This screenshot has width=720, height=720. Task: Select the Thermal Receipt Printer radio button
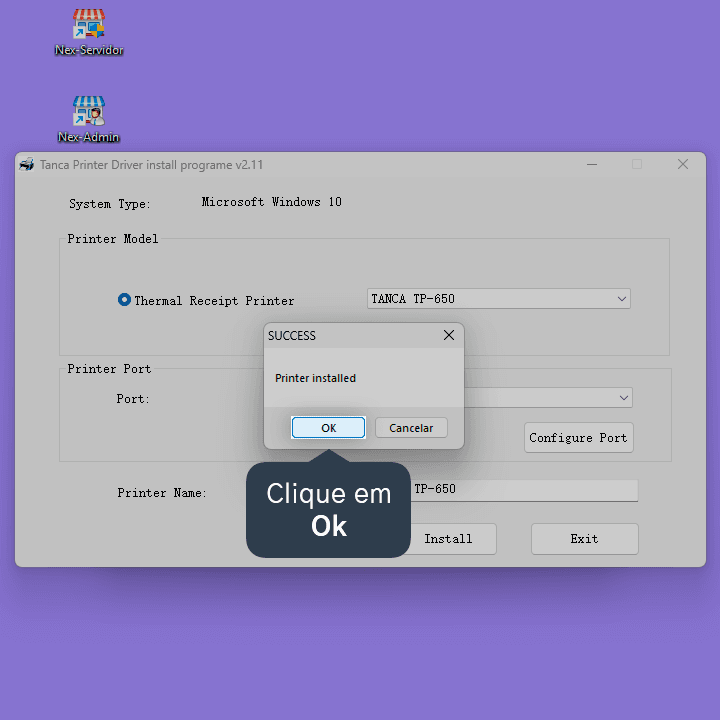[x=124, y=300]
